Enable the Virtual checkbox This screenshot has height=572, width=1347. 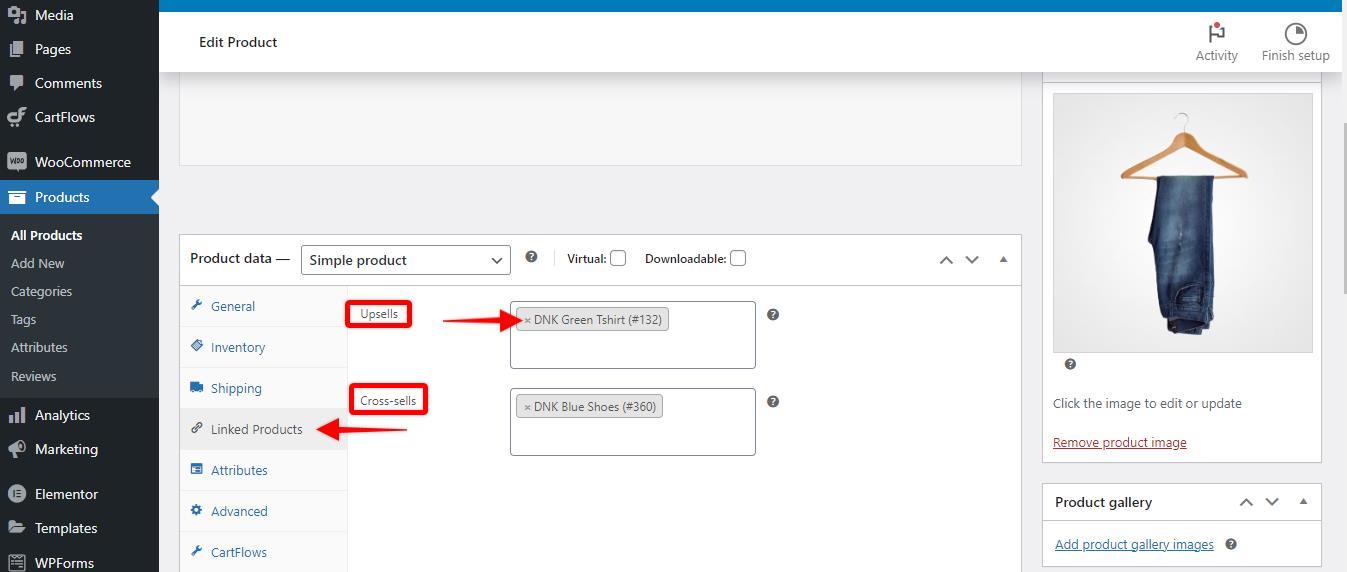[618, 258]
